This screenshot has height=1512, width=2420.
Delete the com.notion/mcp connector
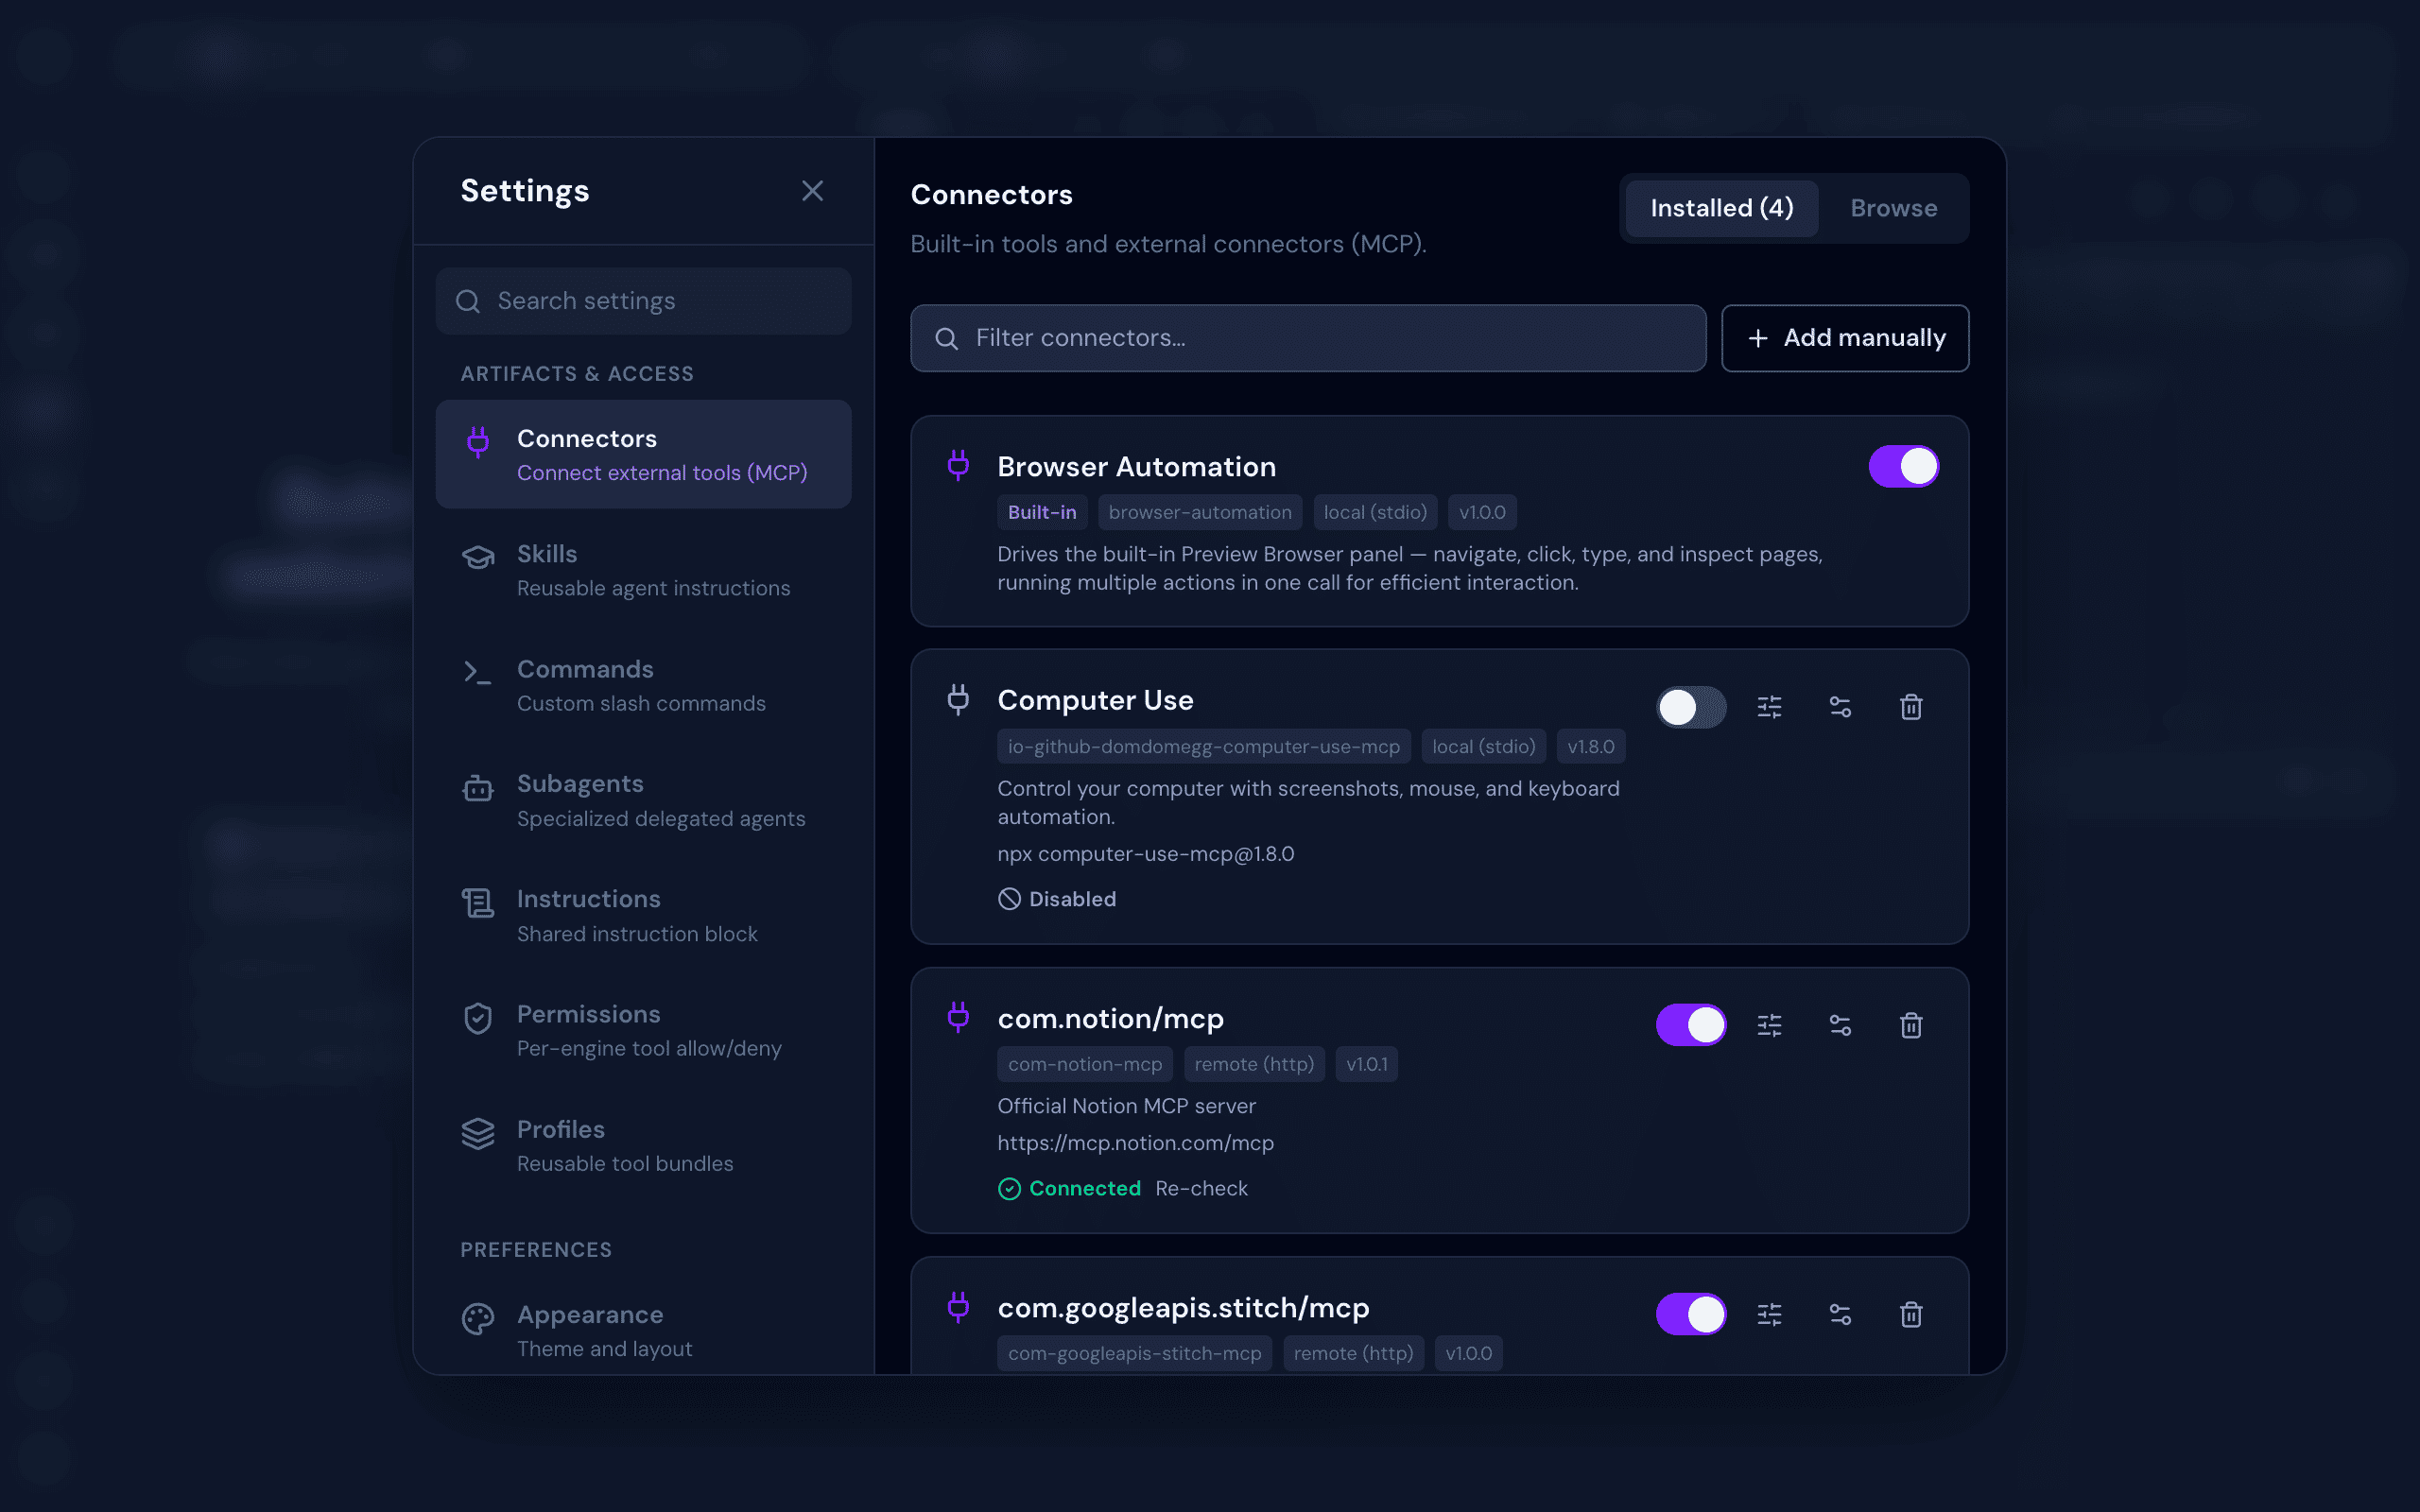tap(1911, 1025)
